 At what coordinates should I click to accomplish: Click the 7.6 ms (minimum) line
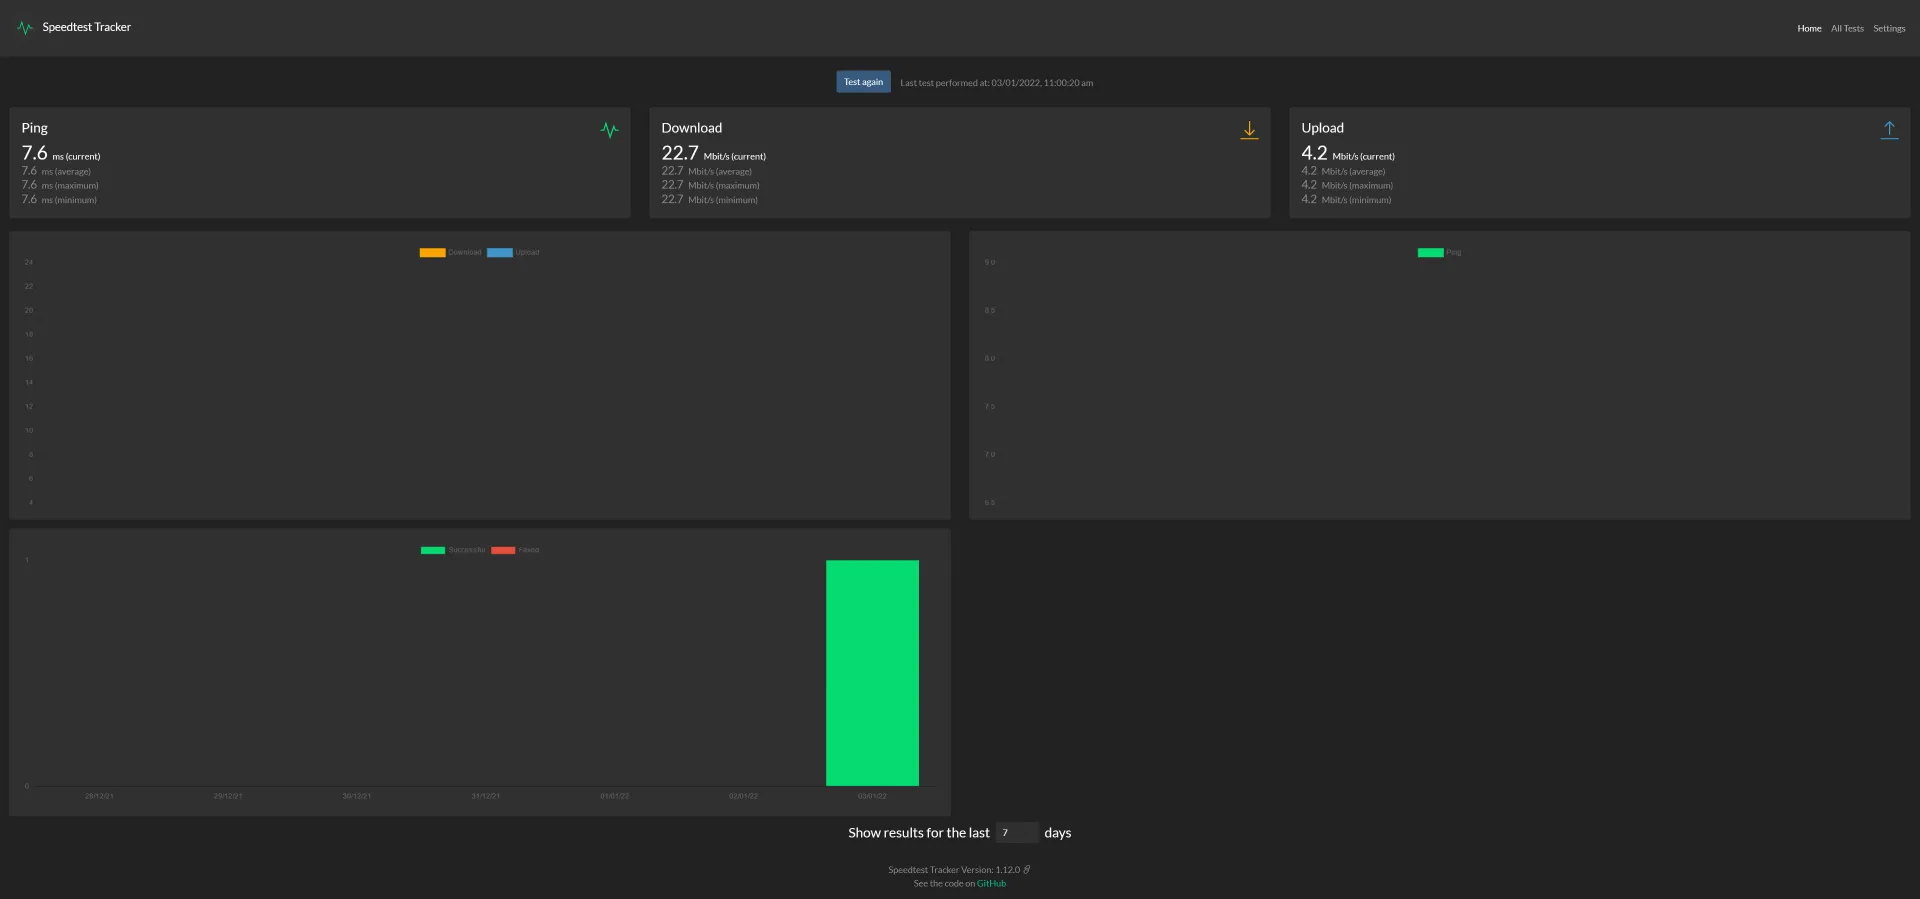coord(59,200)
